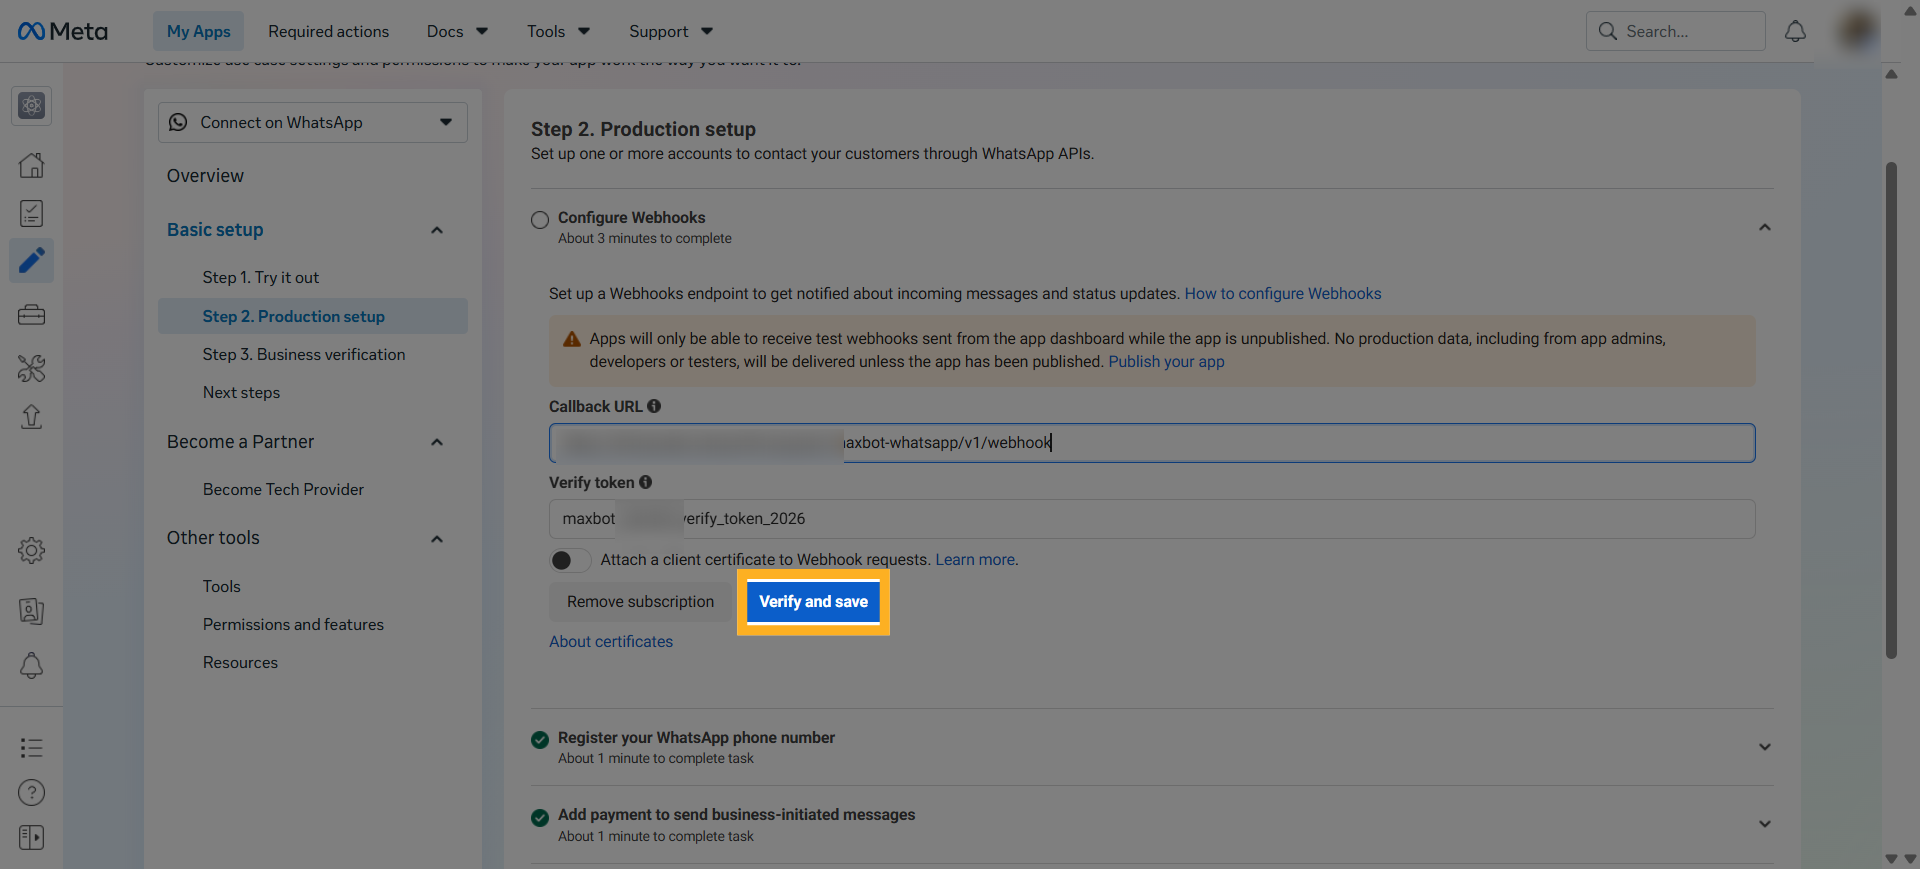Open the Tools dropdown in top bar
This screenshot has height=869, width=1920.
(x=559, y=31)
